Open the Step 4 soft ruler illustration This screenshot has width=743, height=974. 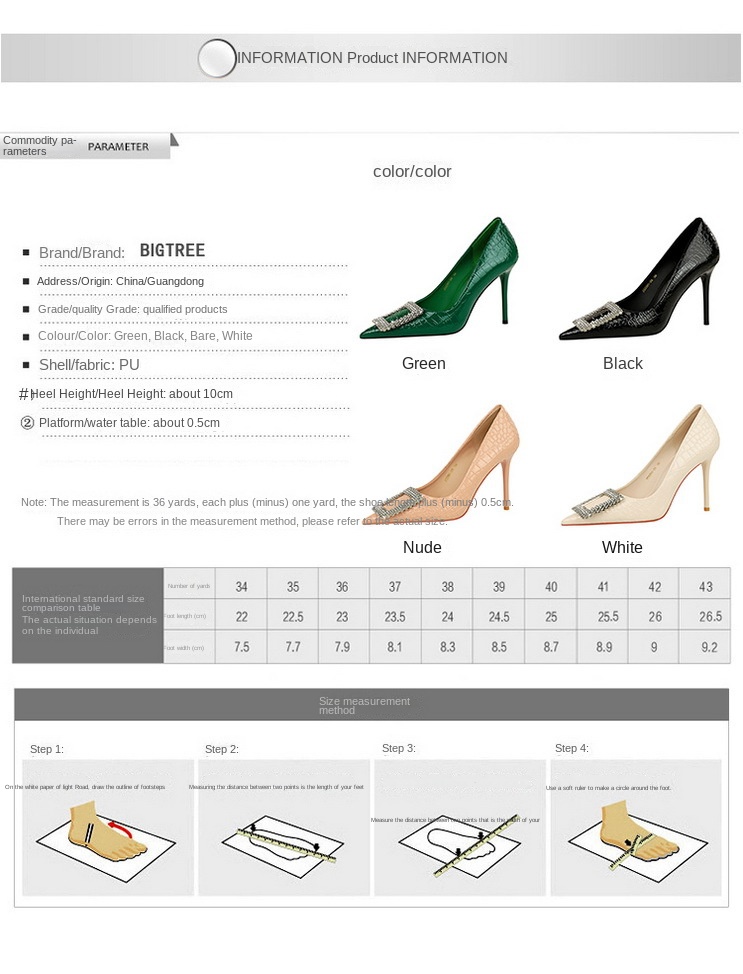pyautogui.click(x=636, y=828)
